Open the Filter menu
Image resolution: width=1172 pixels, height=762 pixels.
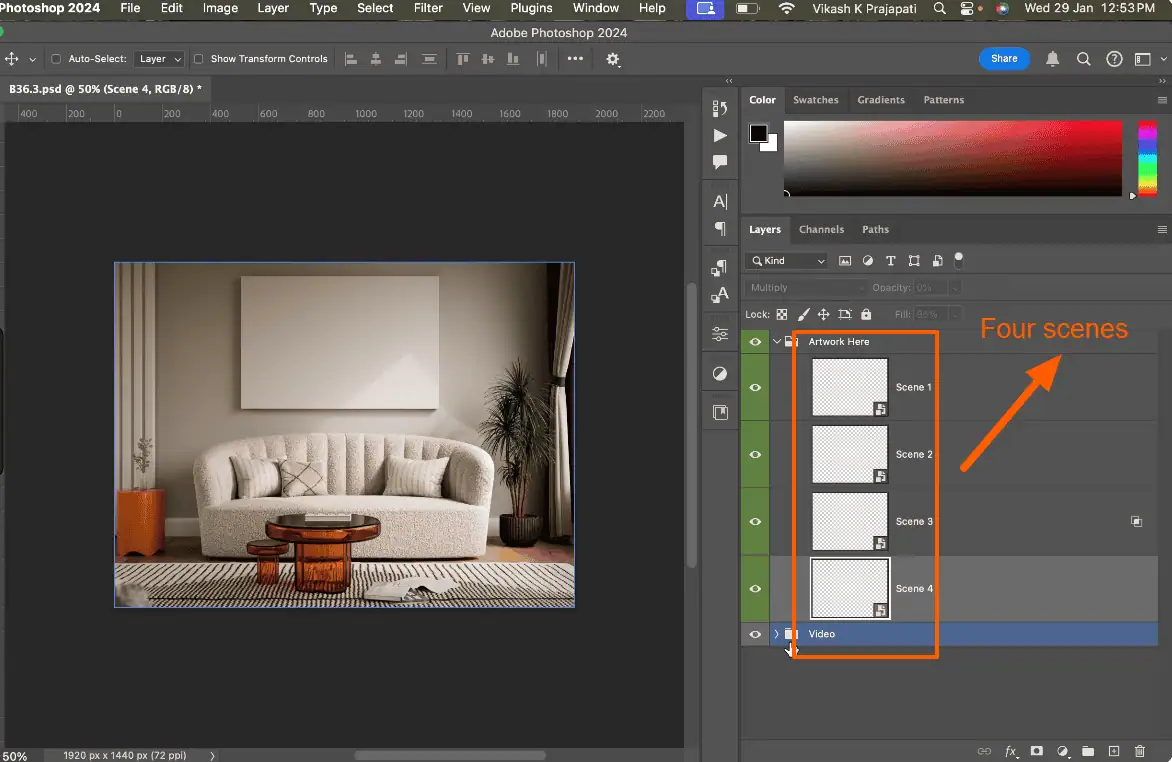(x=428, y=8)
